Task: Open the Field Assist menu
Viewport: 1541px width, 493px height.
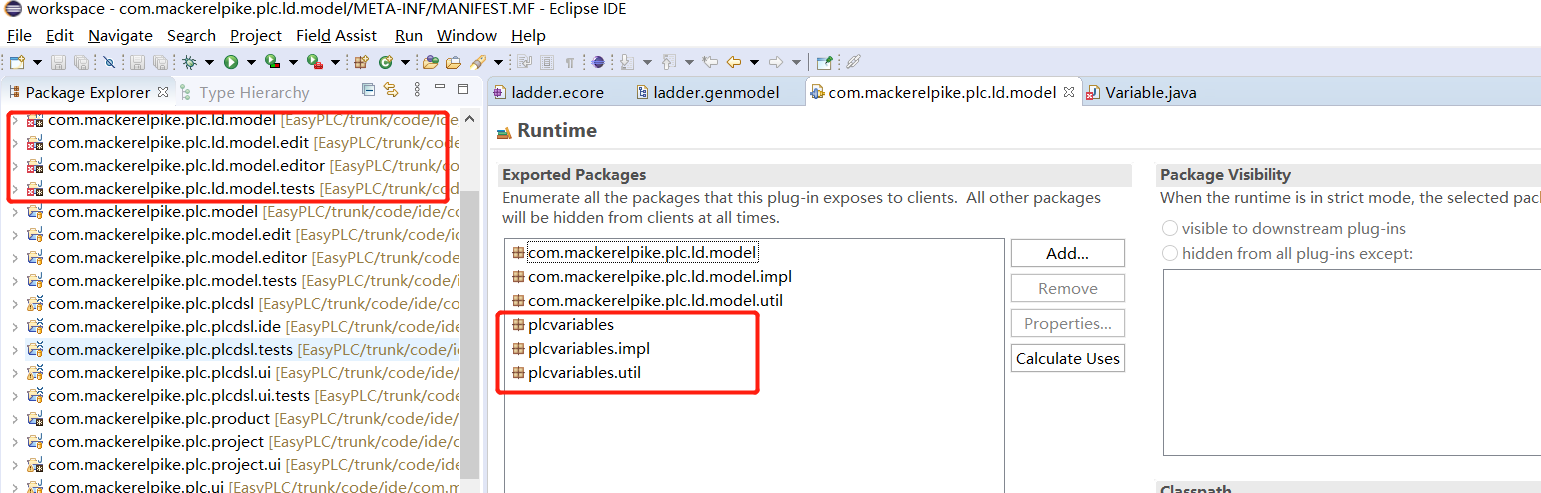Action: click(336, 35)
